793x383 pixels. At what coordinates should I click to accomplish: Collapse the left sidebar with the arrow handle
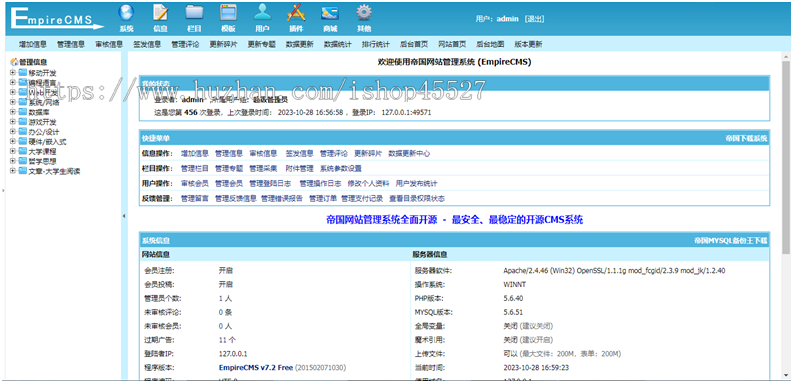pyautogui.click(x=124, y=216)
